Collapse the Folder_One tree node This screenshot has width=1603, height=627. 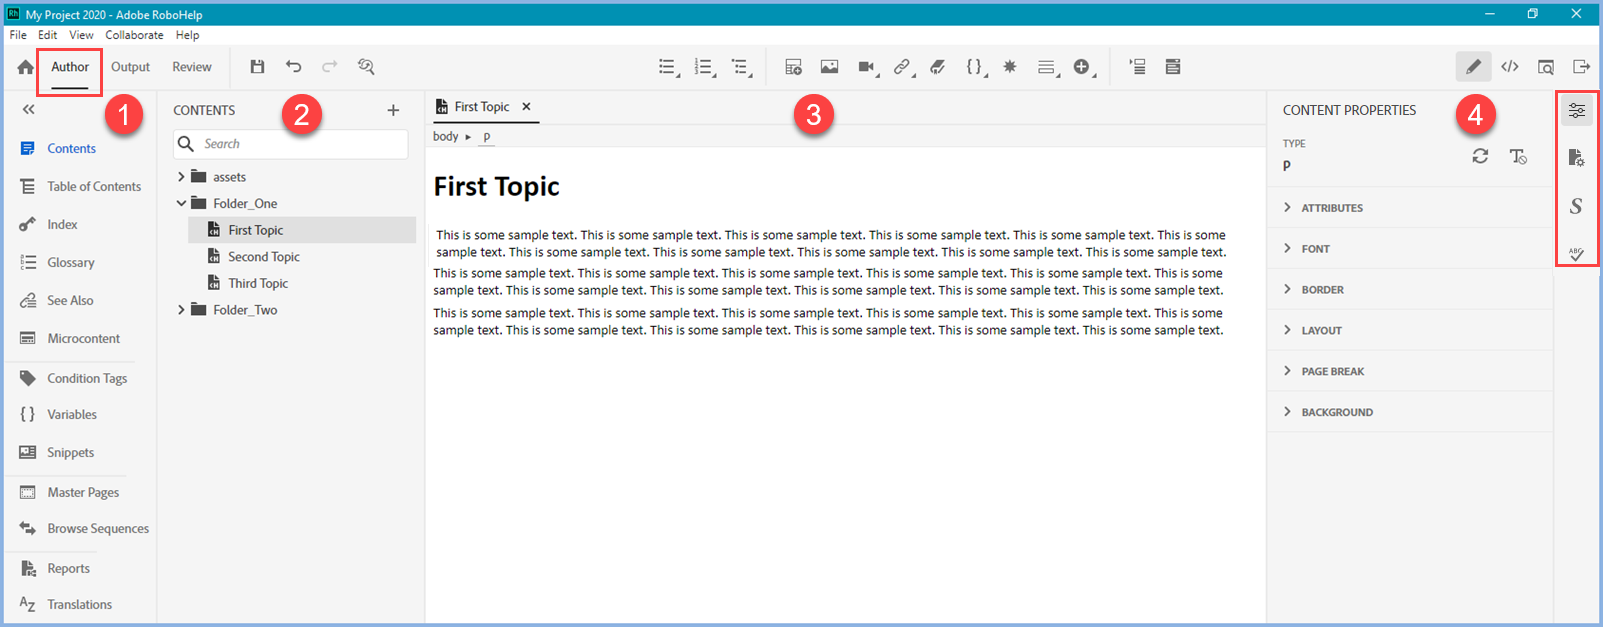[x=181, y=203]
